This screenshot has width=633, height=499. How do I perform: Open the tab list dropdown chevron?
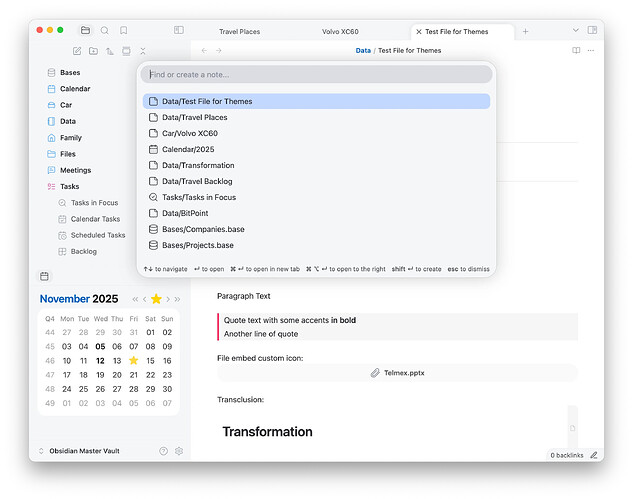coord(575,31)
